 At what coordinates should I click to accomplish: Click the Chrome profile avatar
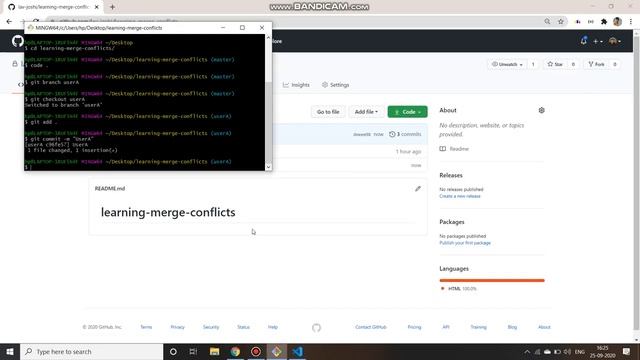[x=617, y=22]
